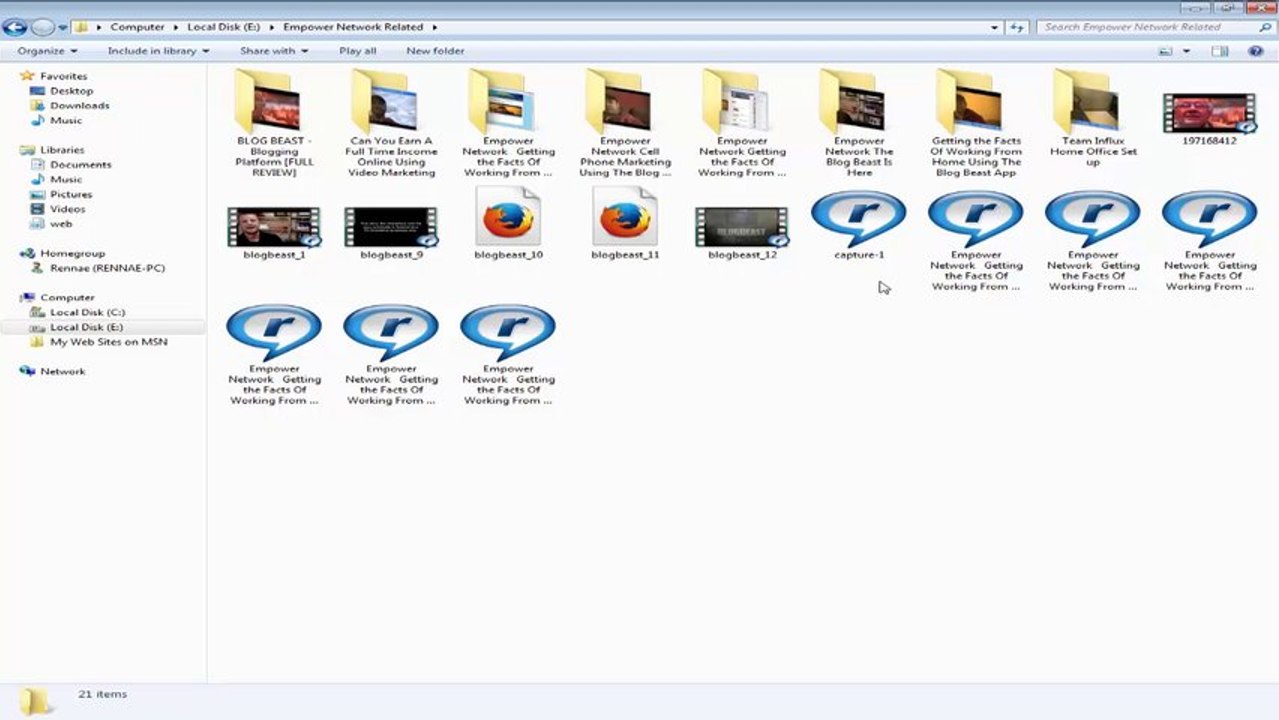Select Local Disk (E:) in sidebar
This screenshot has height=720, width=1279.
[87, 328]
